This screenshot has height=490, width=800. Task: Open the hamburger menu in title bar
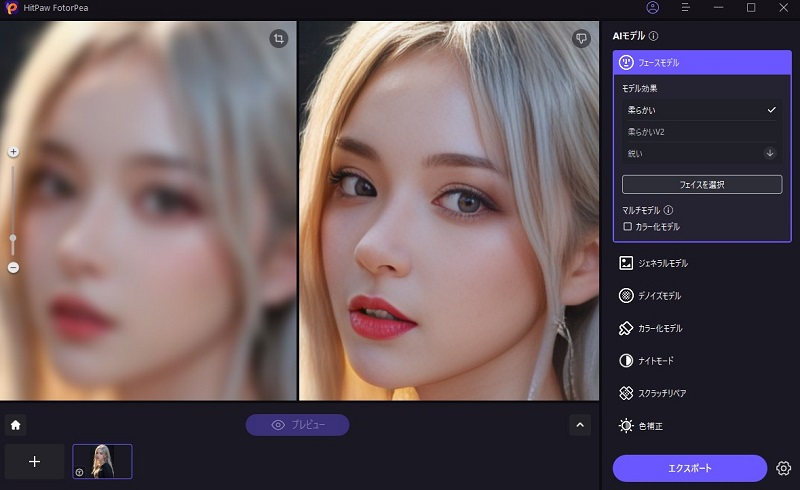click(686, 8)
